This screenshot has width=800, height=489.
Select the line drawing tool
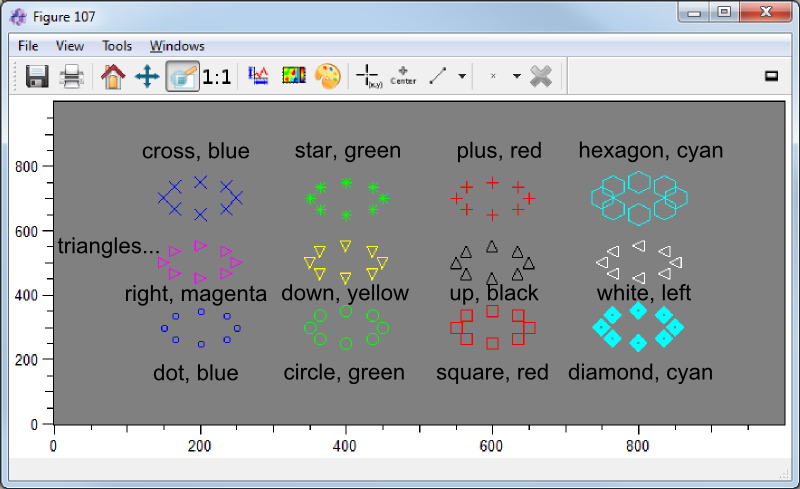coord(438,76)
